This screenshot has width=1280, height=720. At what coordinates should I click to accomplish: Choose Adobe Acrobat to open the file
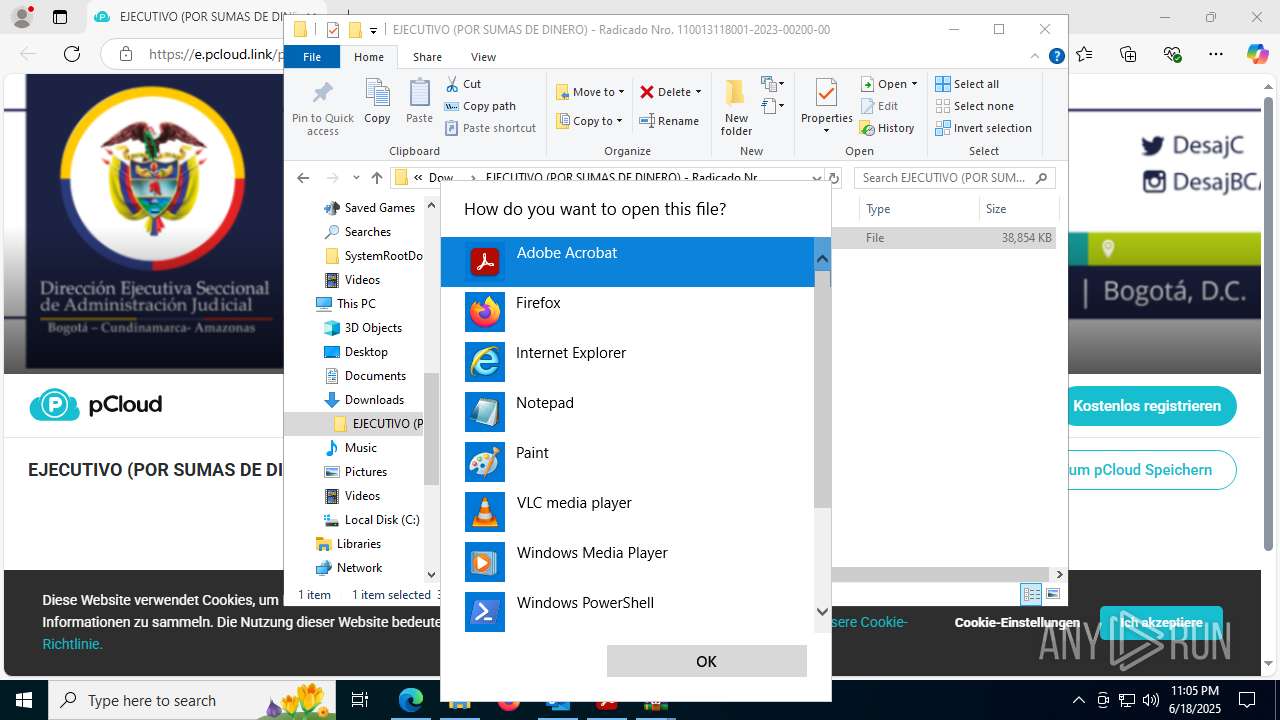[x=628, y=262]
